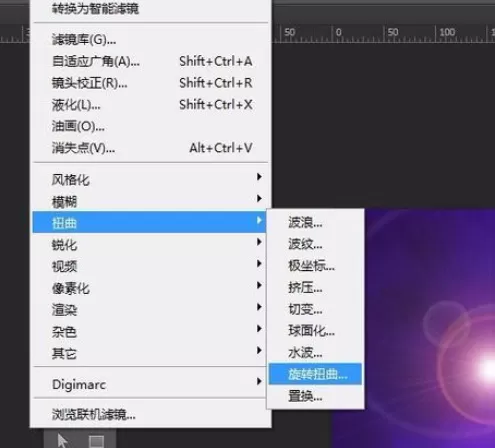495x448 pixels.
Task: Choose 转换为智能滤镜 menu entry
Action: coord(151,9)
